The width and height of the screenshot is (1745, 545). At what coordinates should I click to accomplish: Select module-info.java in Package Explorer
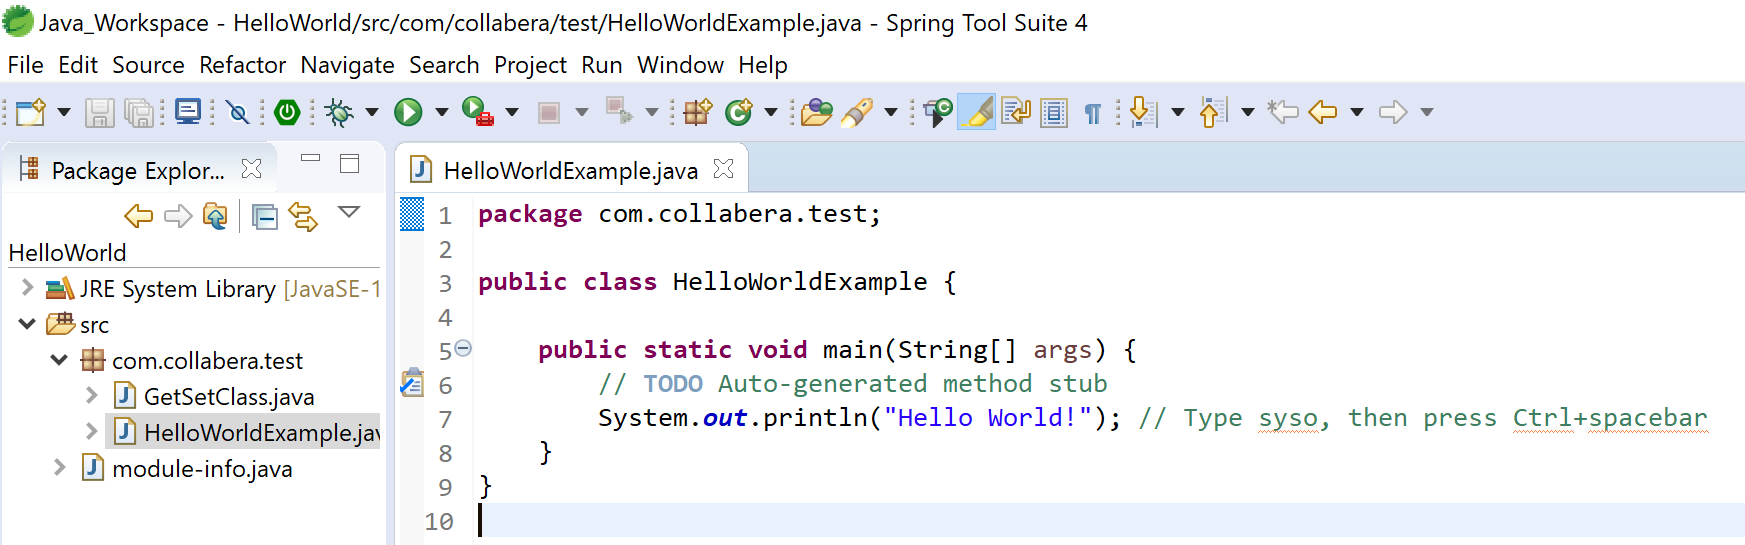202,469
